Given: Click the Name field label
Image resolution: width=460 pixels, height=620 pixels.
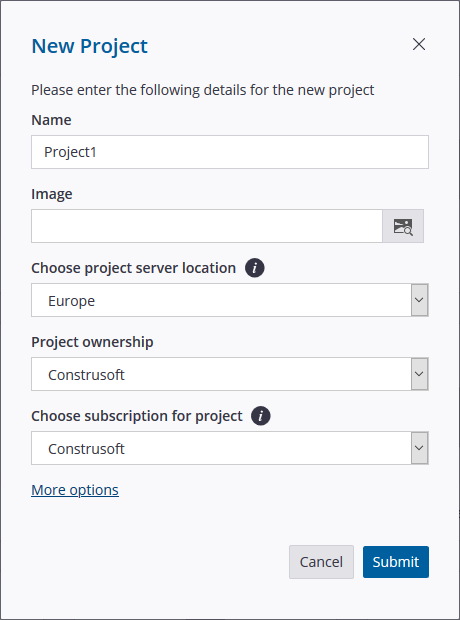Looking at the screenshot, I should 51,120.
